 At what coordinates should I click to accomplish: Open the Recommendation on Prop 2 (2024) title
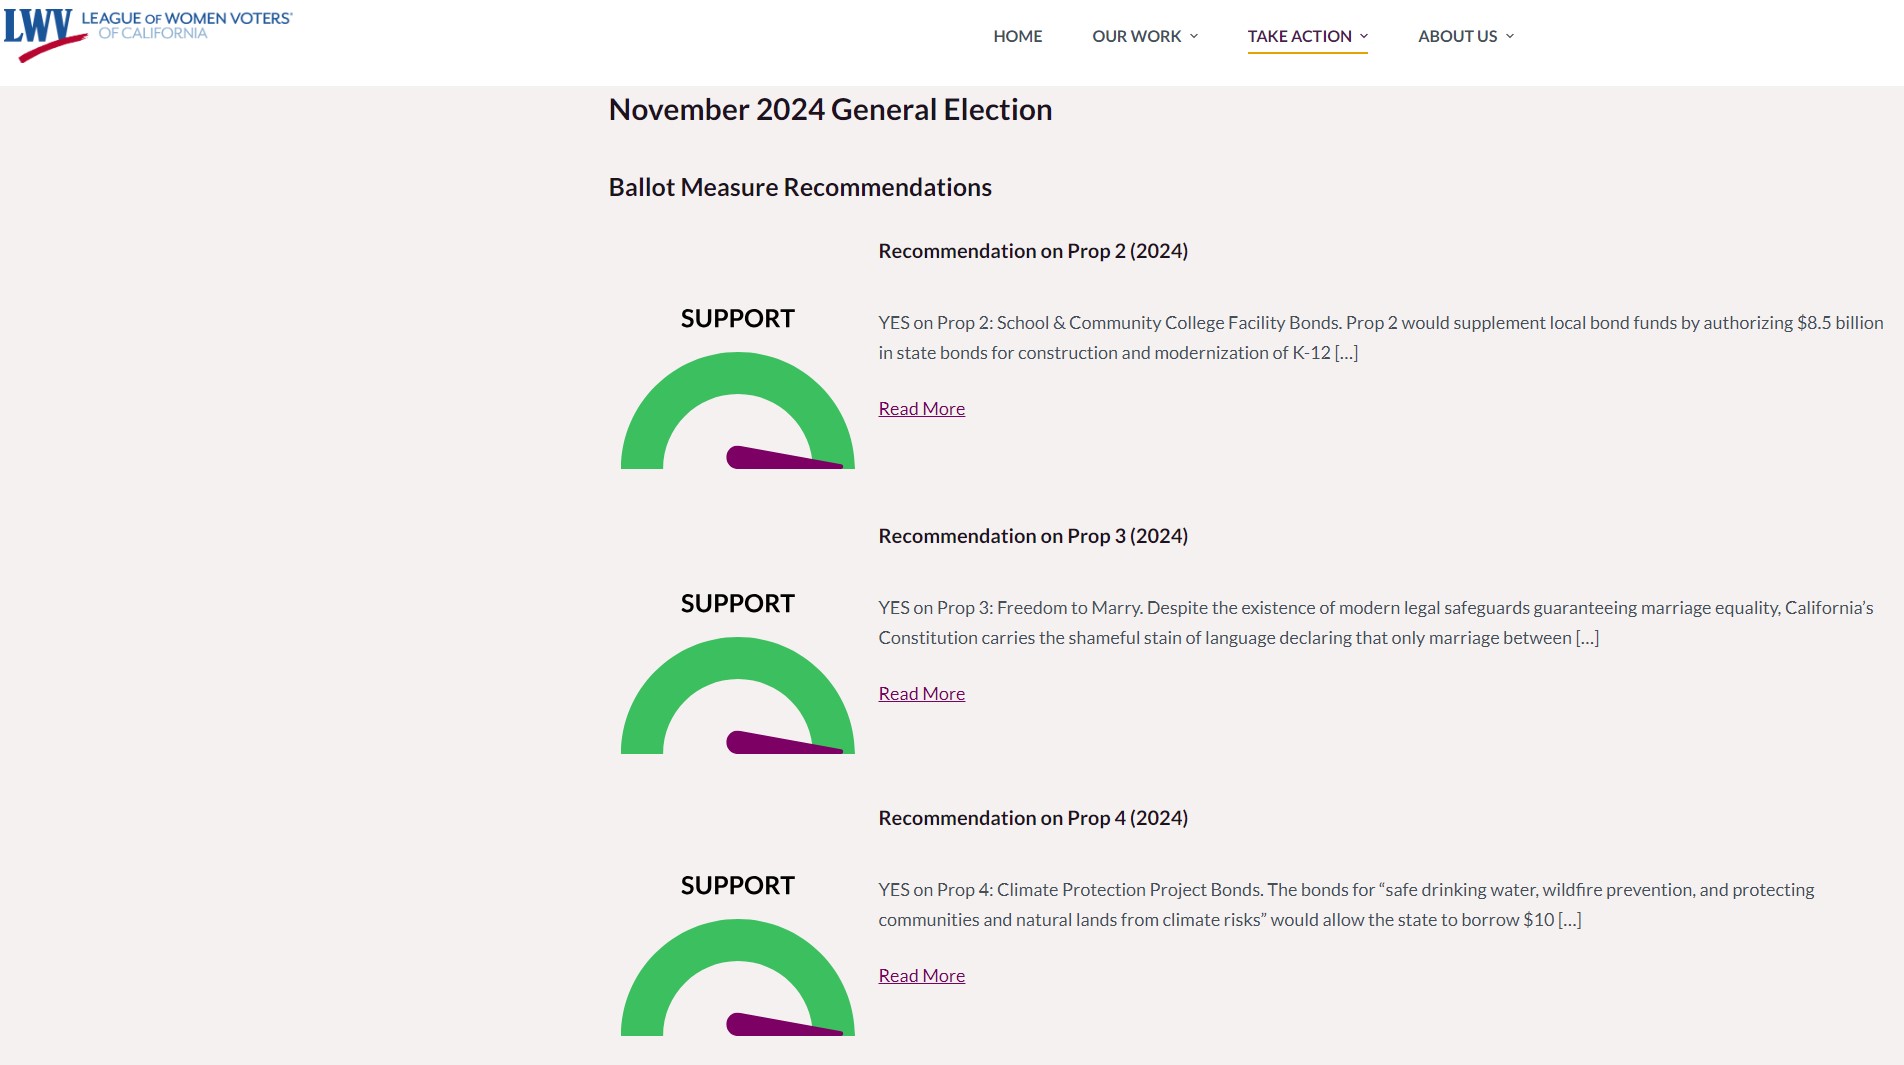coord(1033,251)
